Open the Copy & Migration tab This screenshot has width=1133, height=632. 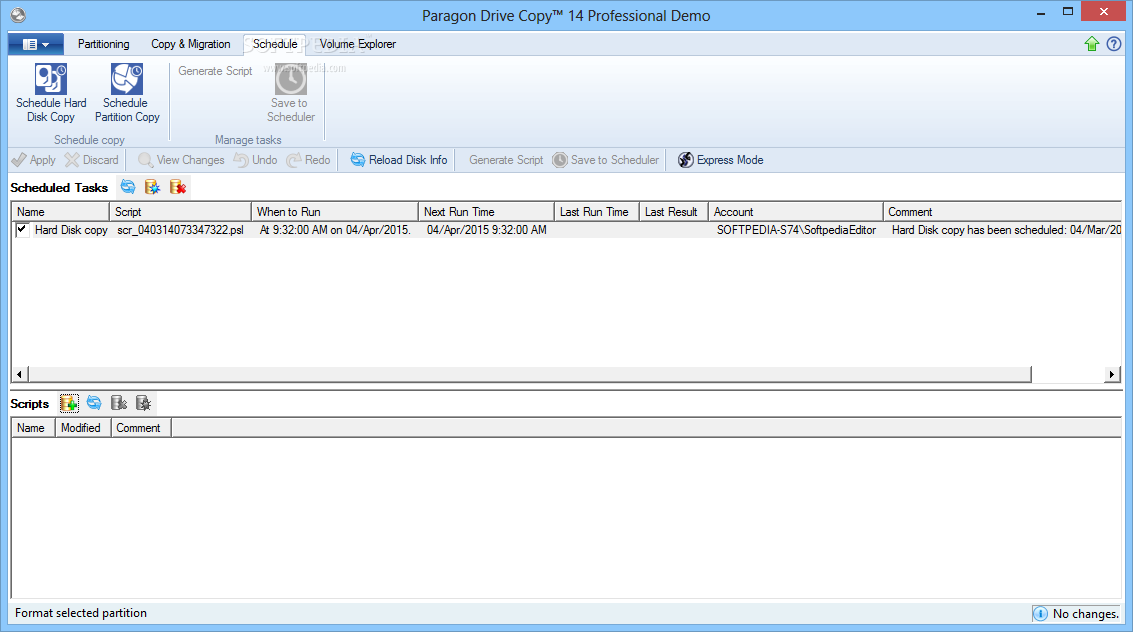click(191, 44)
